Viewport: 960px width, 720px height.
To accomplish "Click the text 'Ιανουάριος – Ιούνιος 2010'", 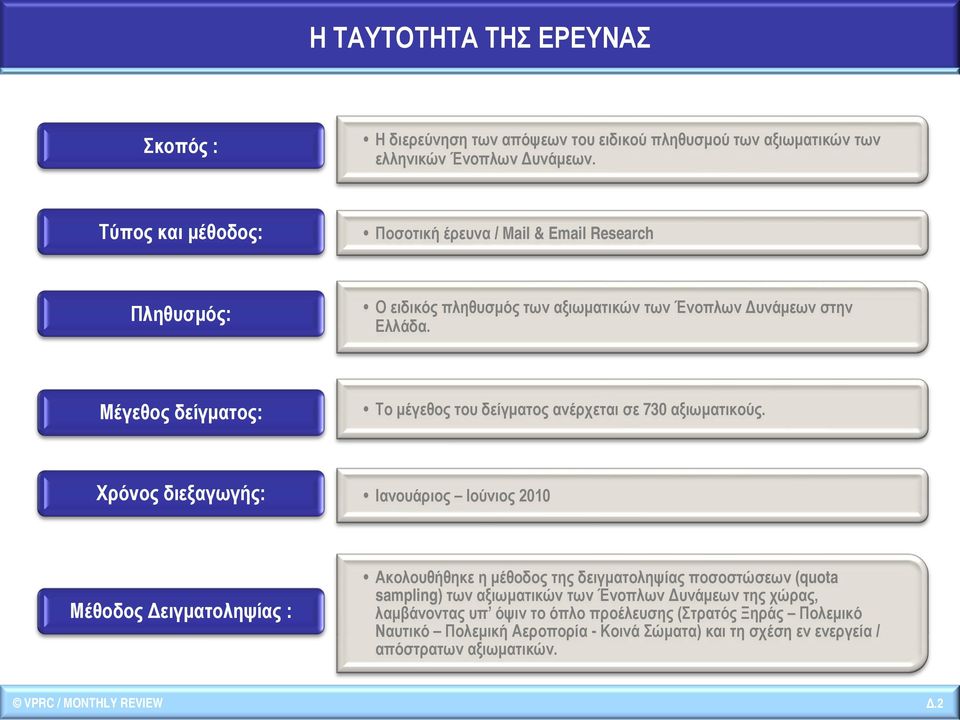I will [x=462, y=495].
